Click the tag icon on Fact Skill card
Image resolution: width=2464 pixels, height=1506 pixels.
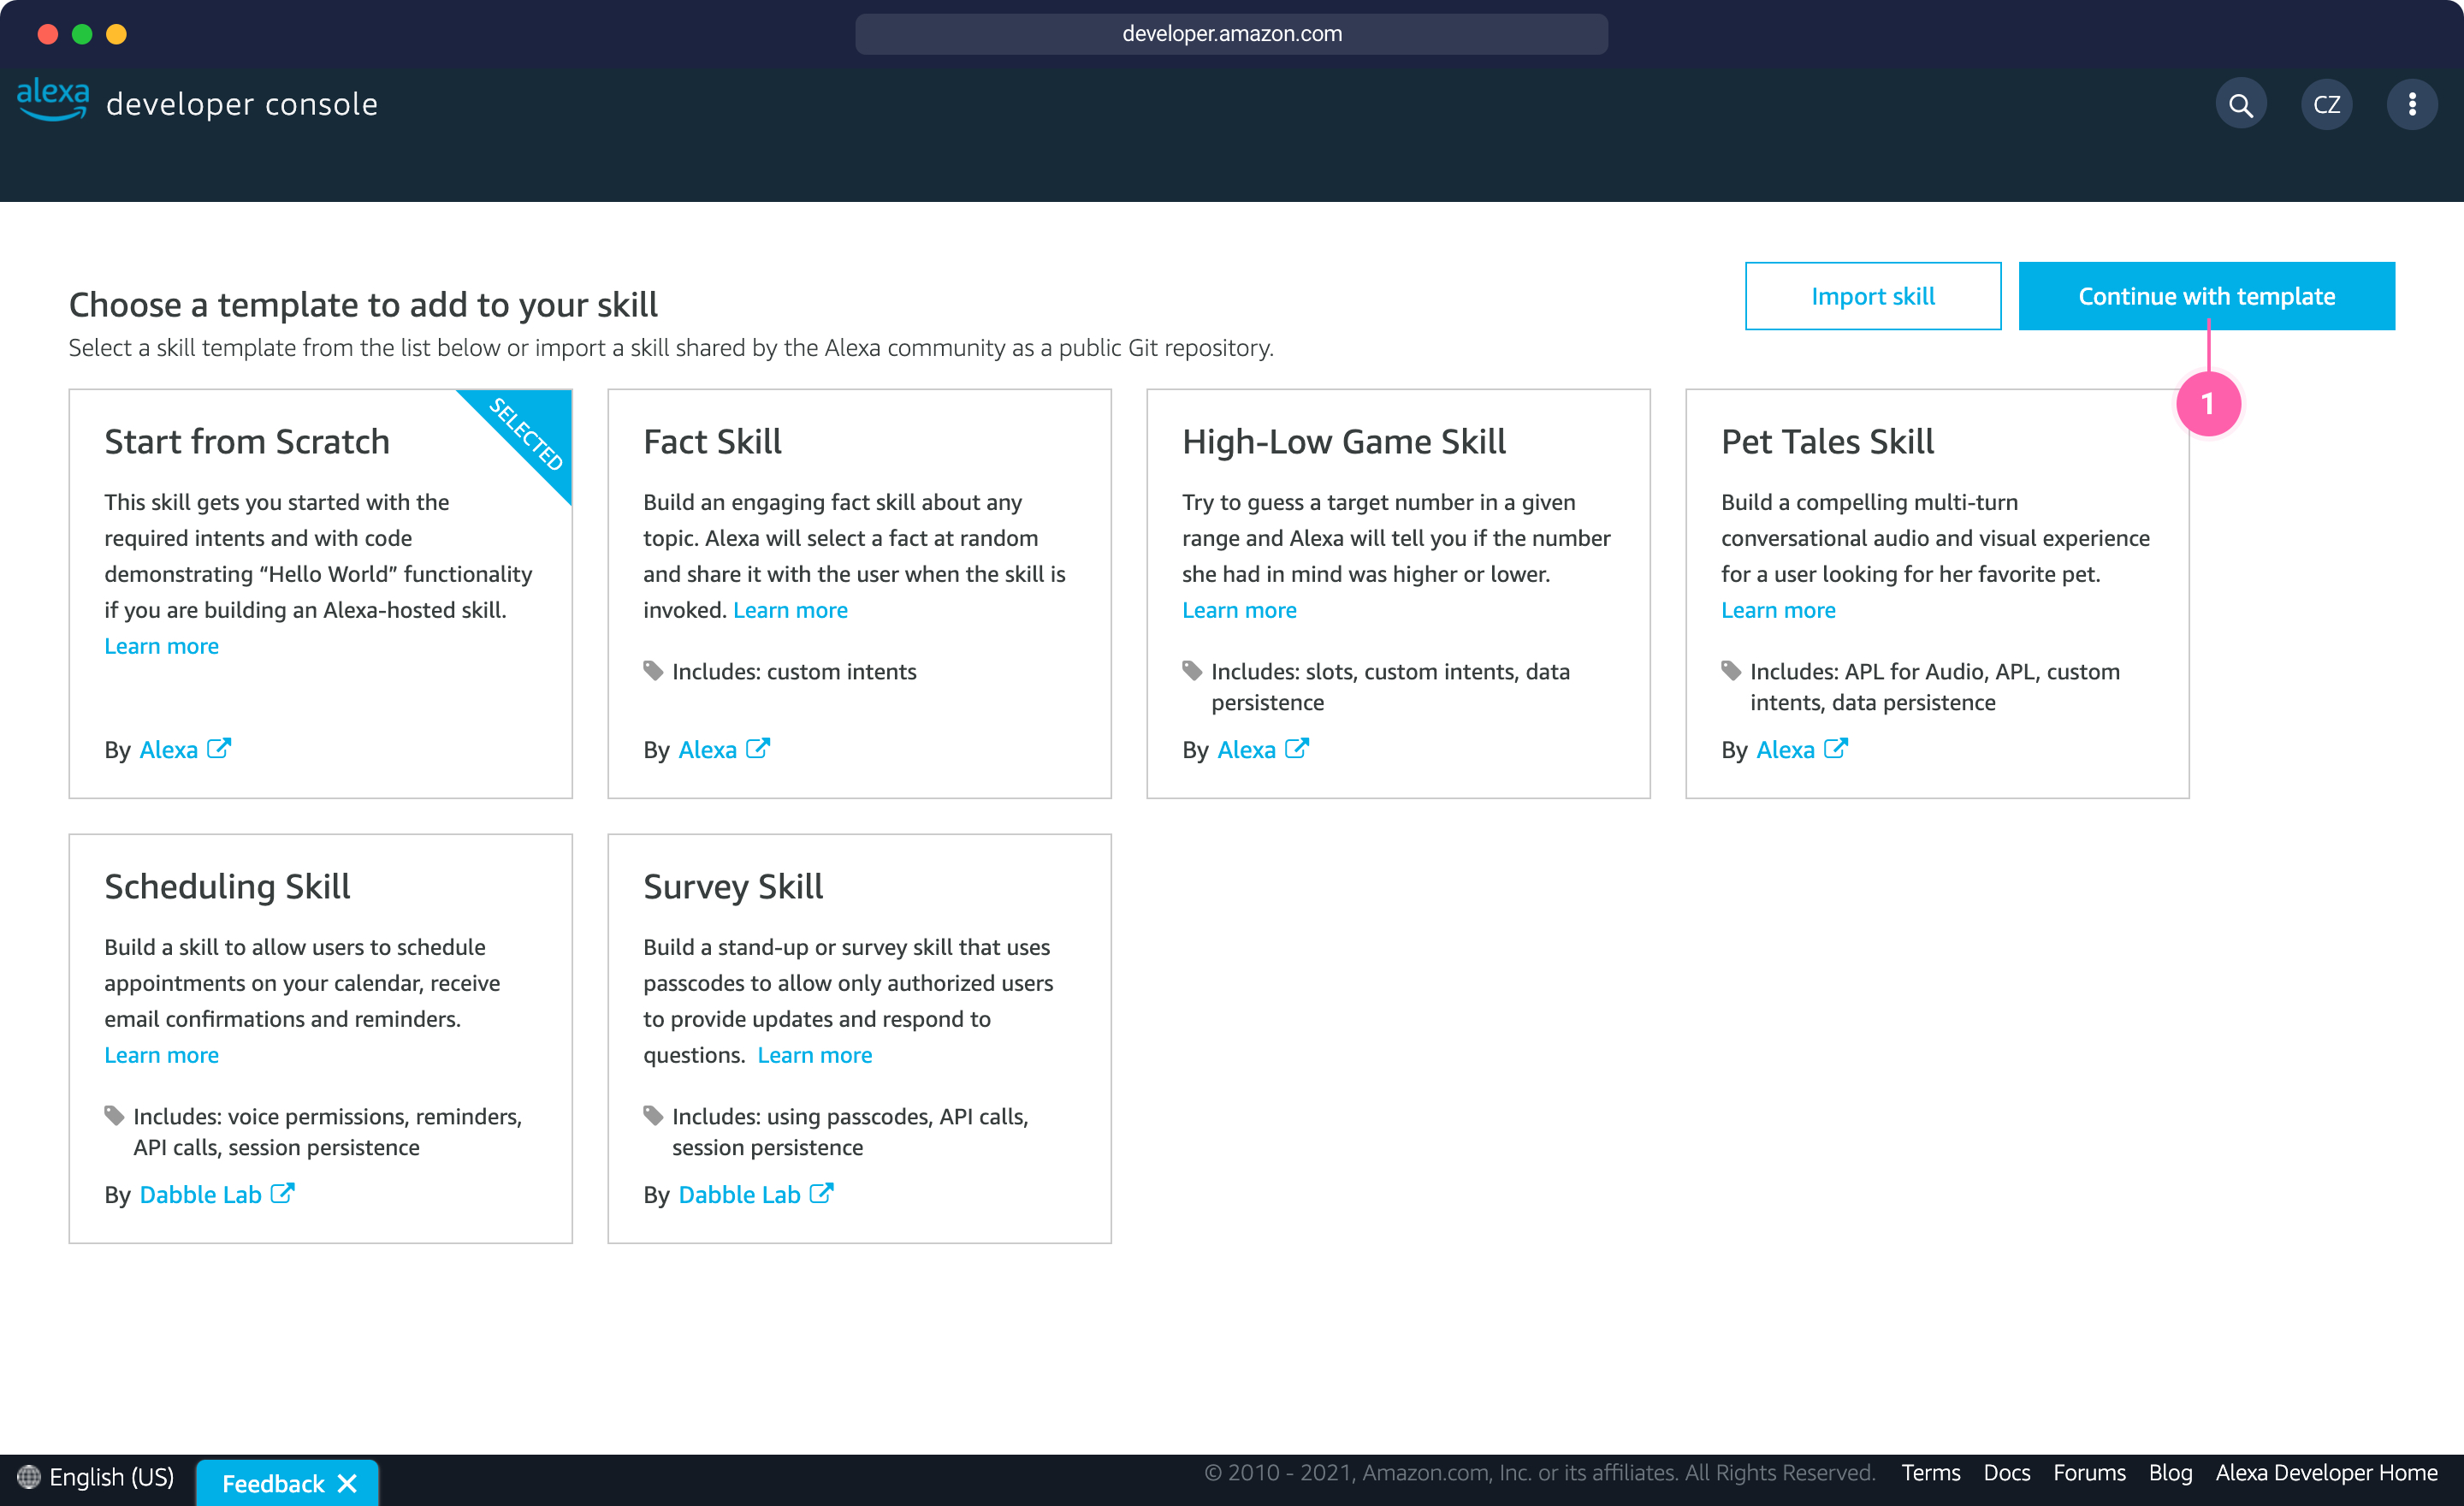653,671
